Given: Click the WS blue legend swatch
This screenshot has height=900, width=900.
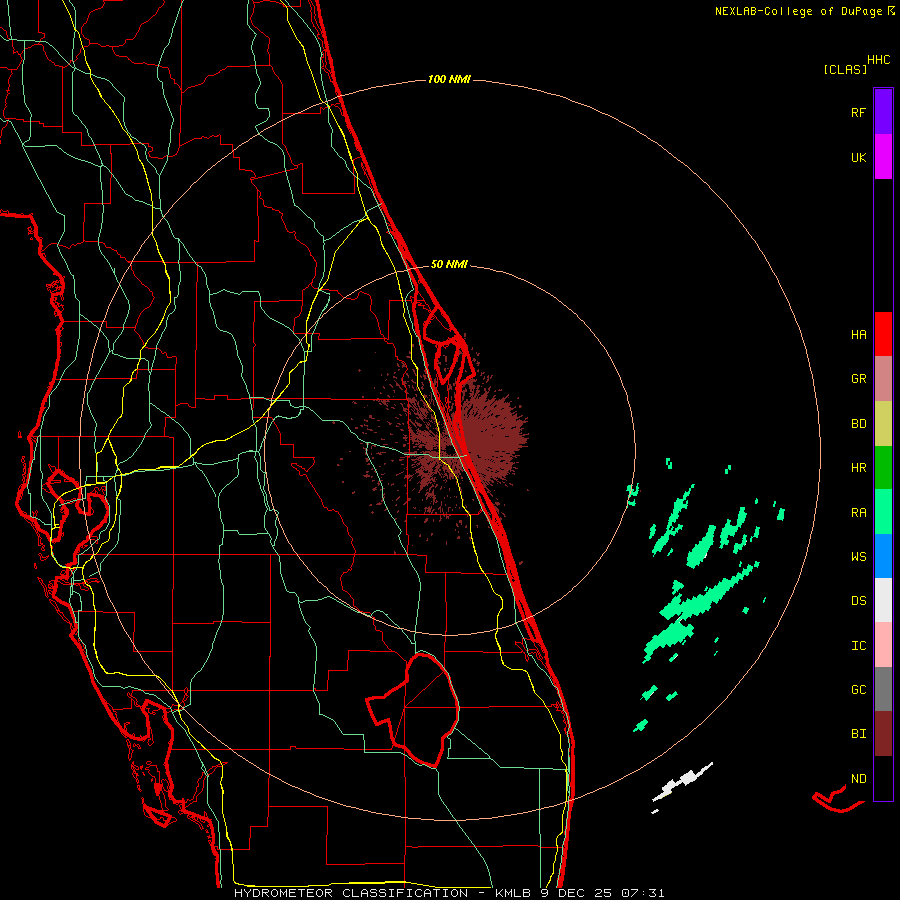Looking at the screenshot, I should (883, 556).
